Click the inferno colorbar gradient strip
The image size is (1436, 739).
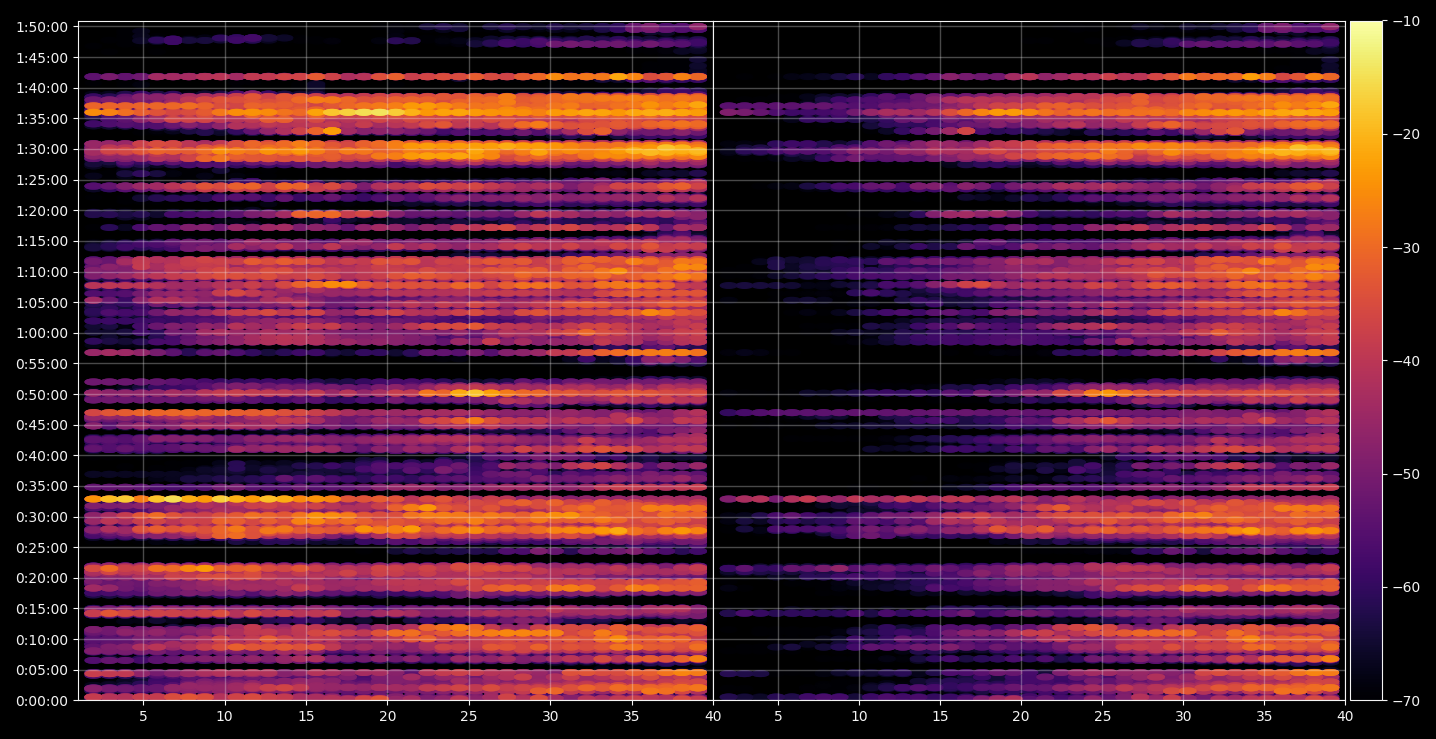click(x=1366, y=361)
